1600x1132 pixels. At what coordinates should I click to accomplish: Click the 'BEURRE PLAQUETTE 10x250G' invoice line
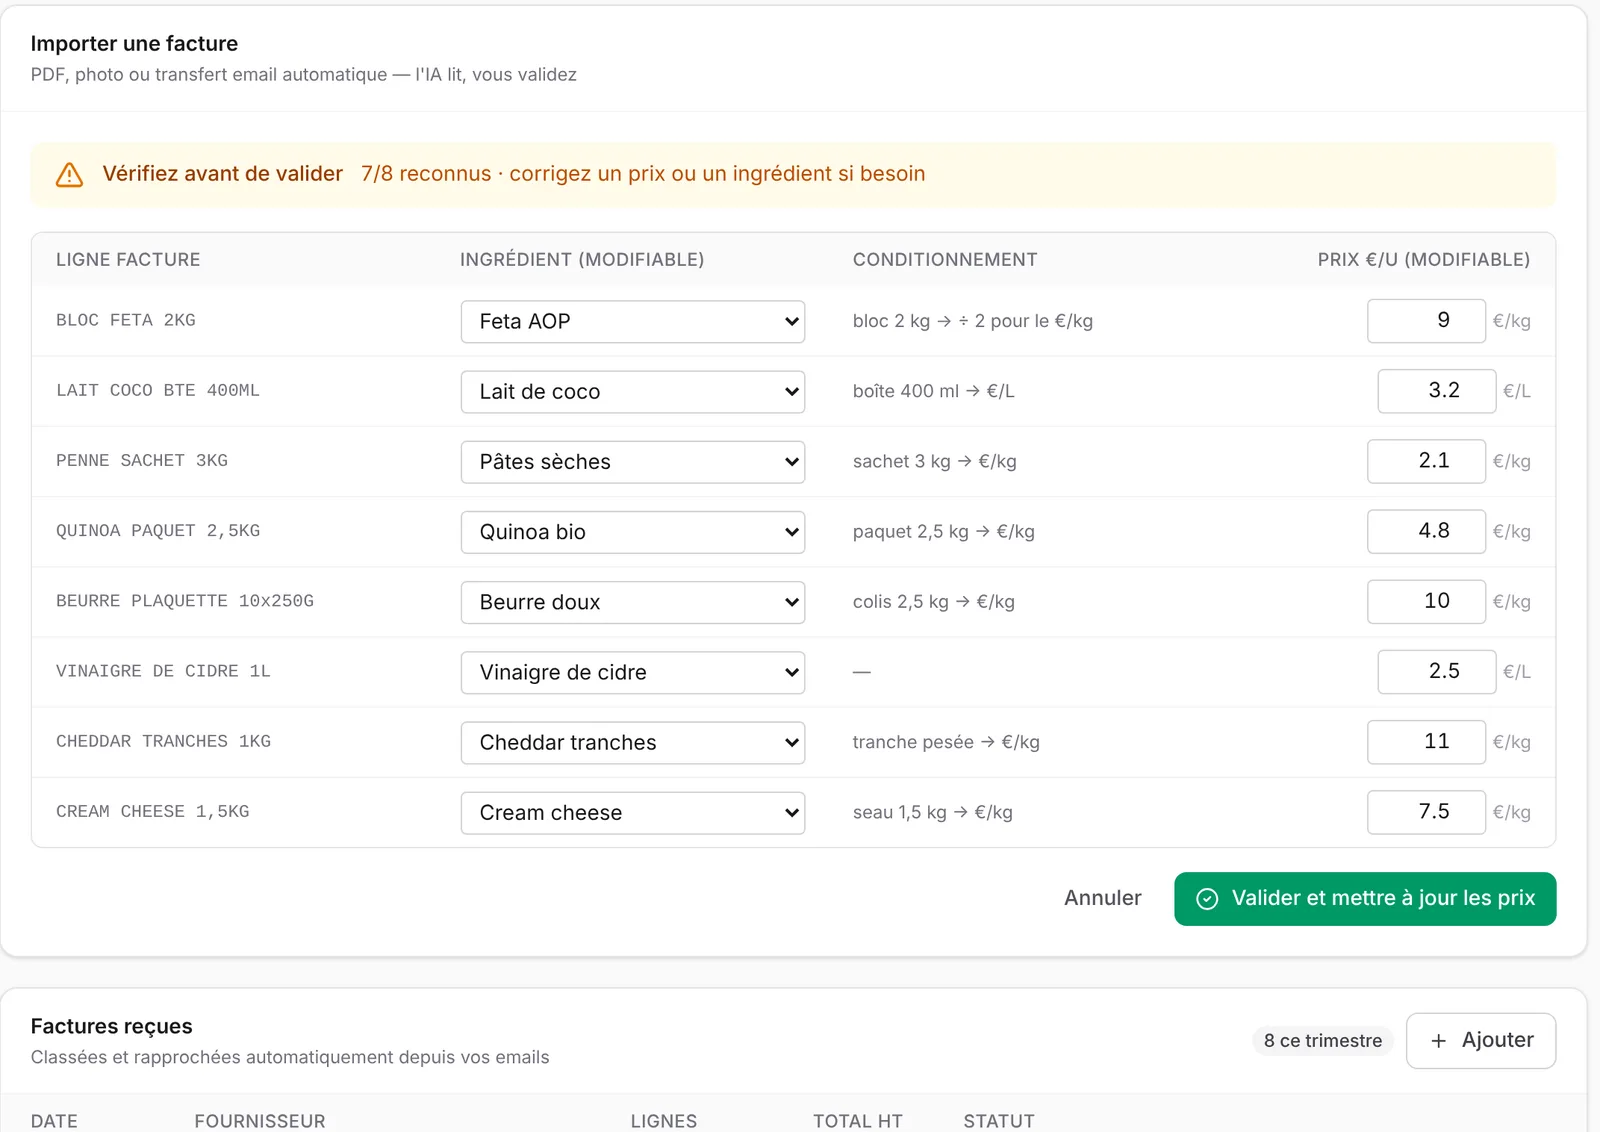point(185,601)
